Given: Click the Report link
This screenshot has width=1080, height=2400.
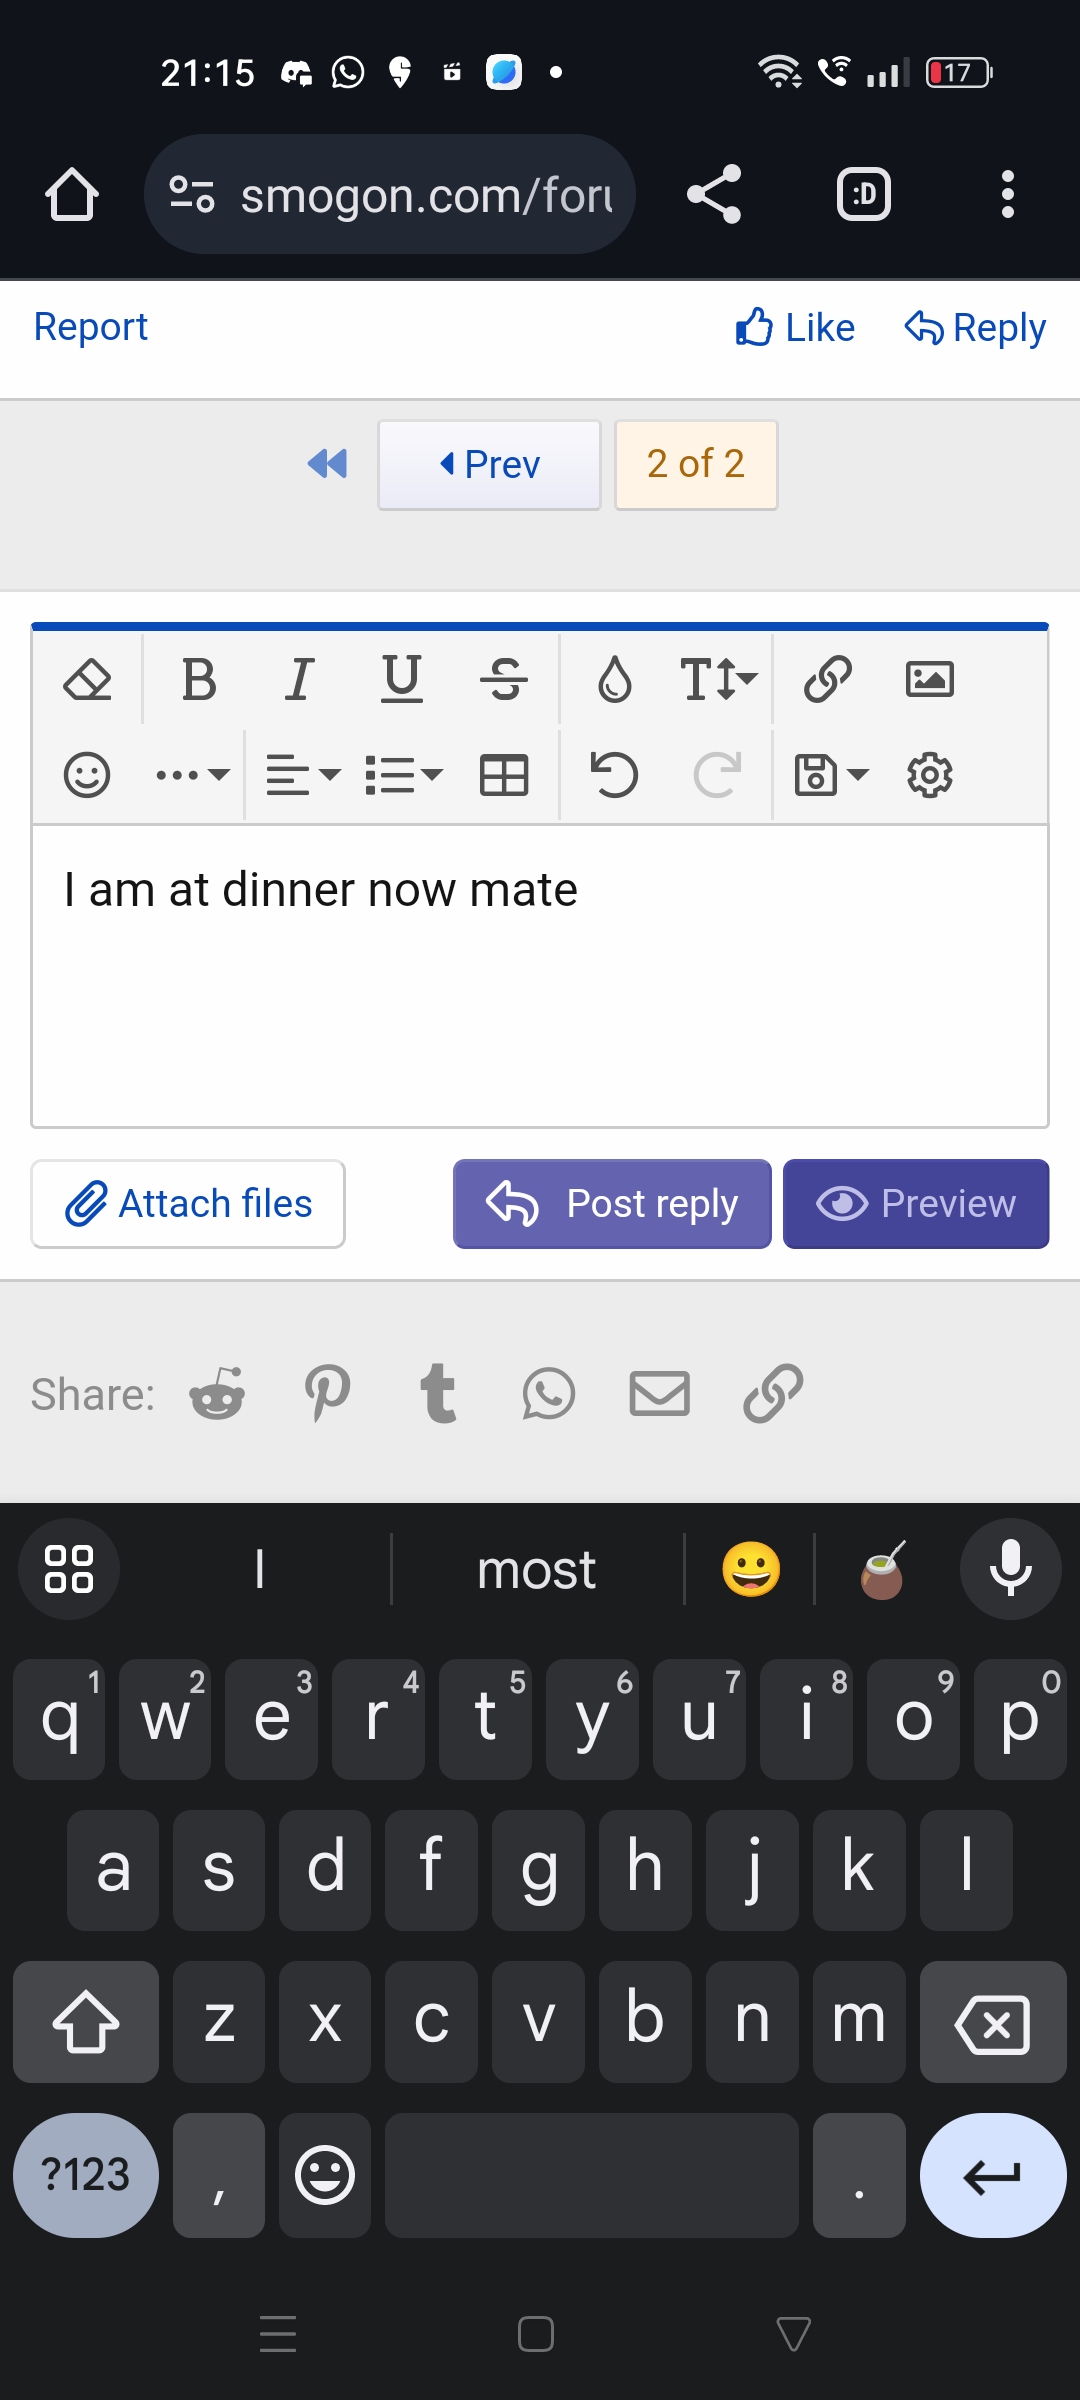Looking at the screenshot, I should point(91,327).
